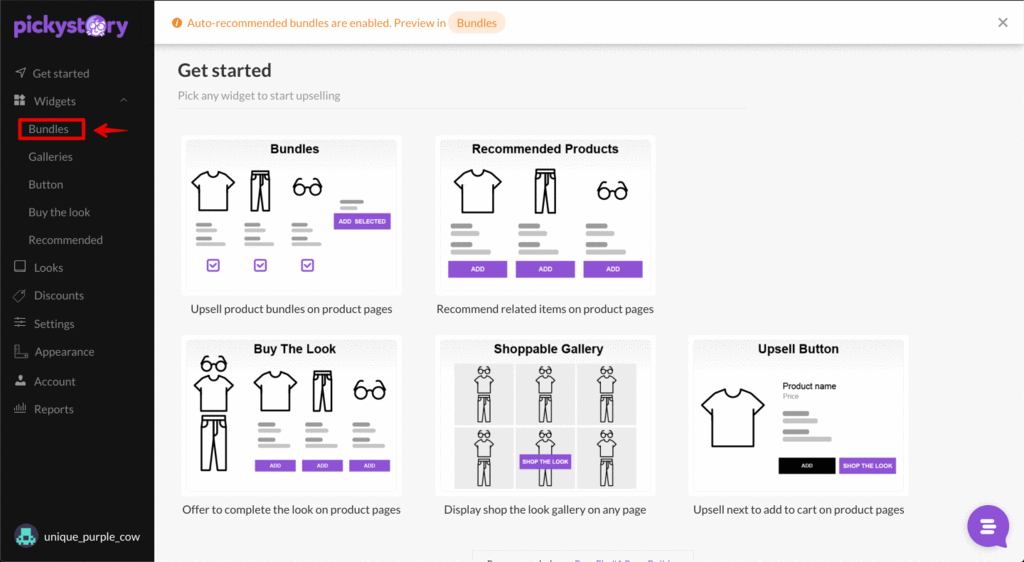Screen dimensions: 1024x562
Task: Dismiss the auto-recommended bundles banner
Action: coord(1003,23)
